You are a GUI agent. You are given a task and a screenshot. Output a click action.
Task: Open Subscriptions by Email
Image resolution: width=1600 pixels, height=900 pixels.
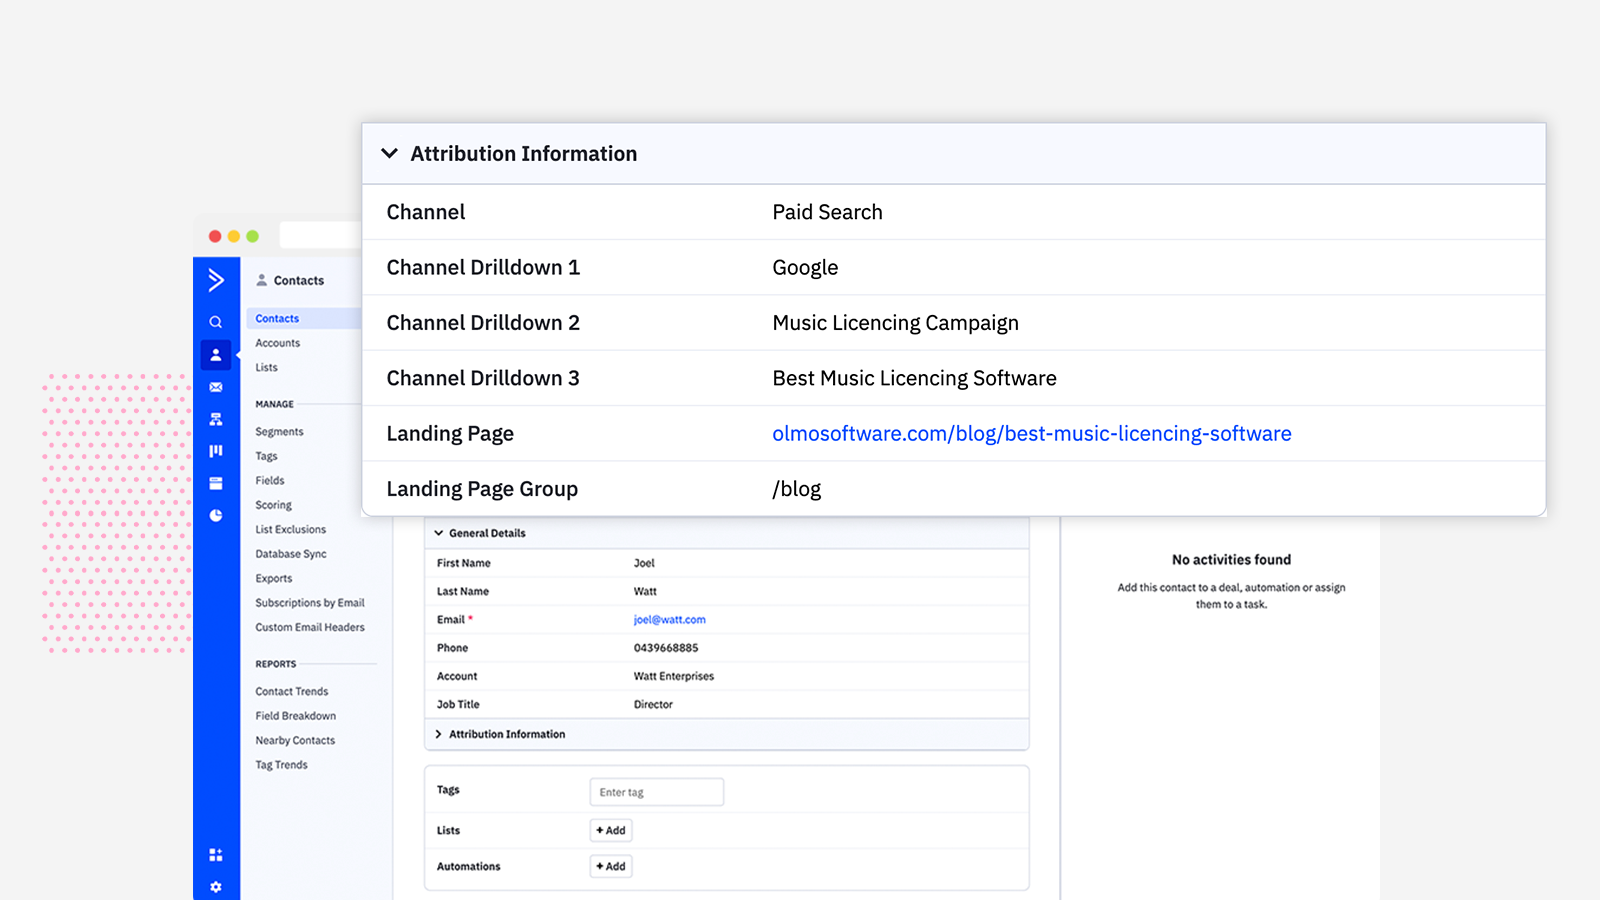coord(309,603)
